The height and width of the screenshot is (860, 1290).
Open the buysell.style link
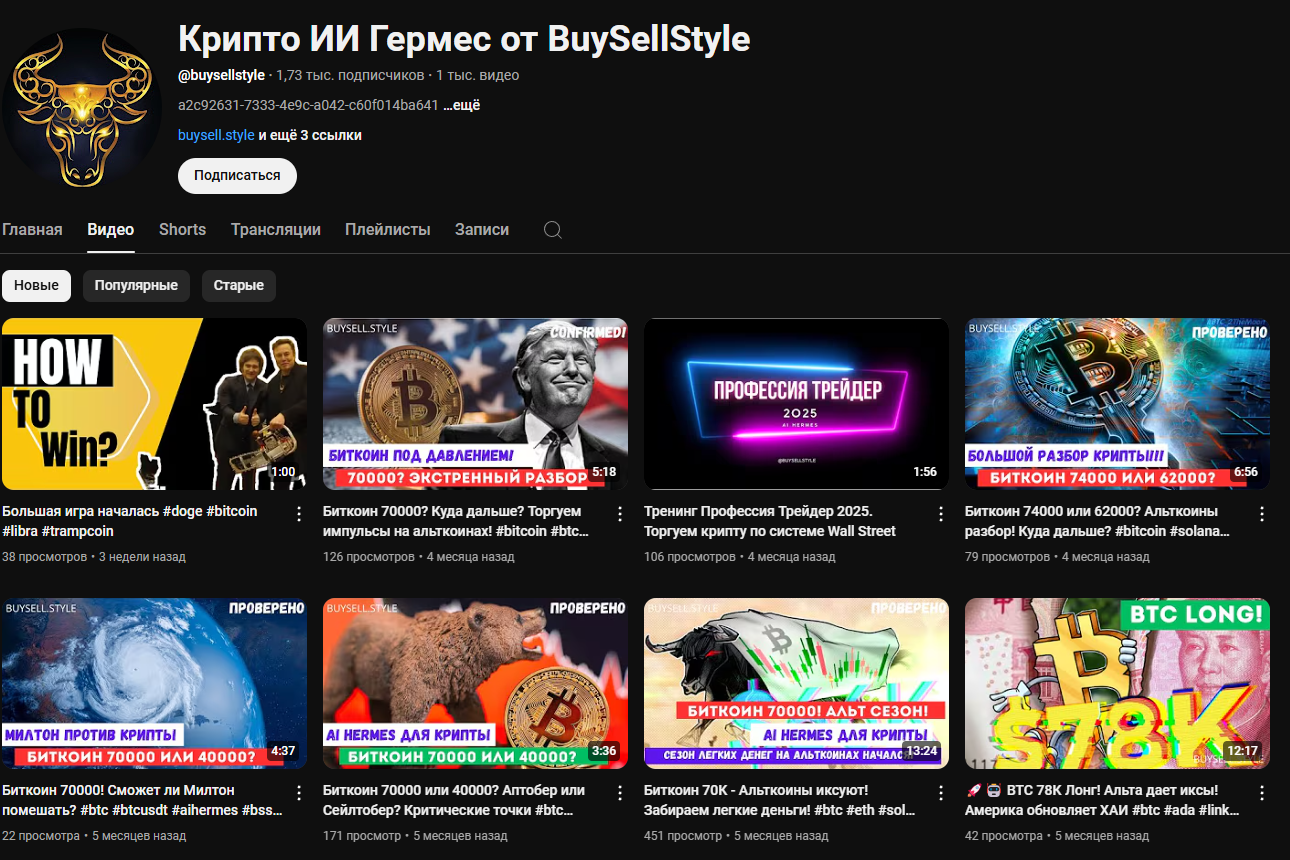click(216, 135)
